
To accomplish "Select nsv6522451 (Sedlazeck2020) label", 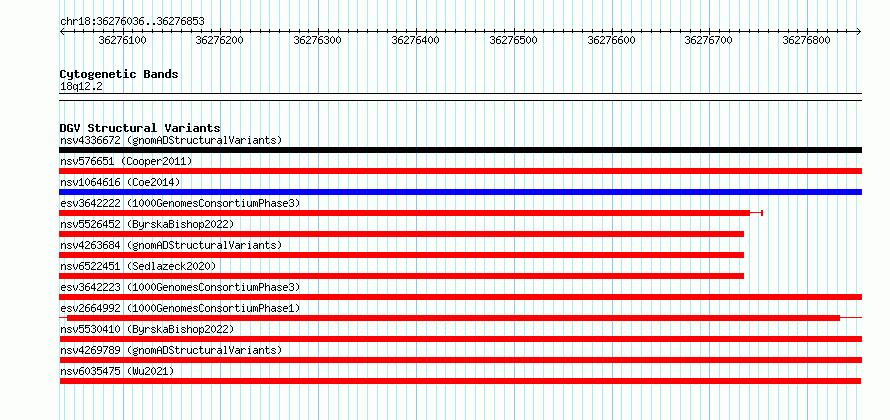I will tap(138, 266).
